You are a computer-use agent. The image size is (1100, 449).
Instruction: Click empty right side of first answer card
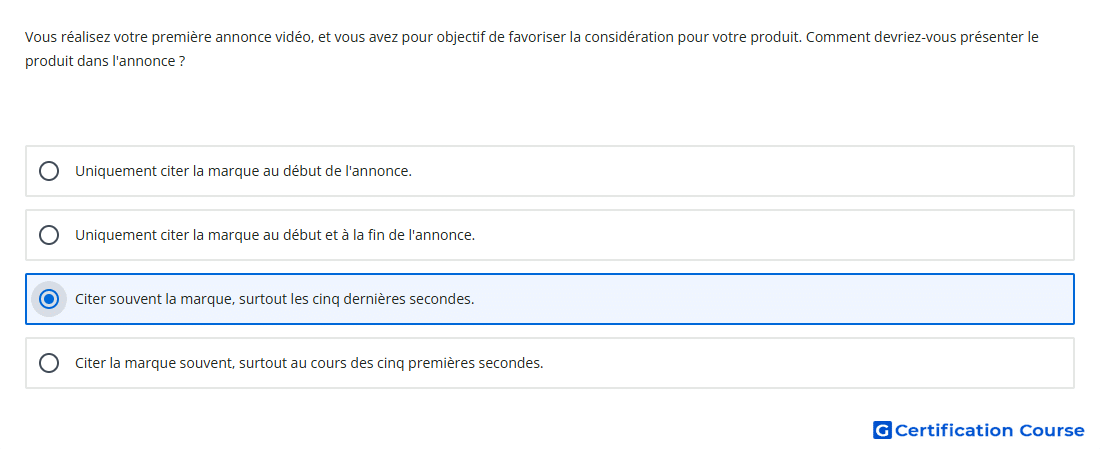[x=772, y=171]
